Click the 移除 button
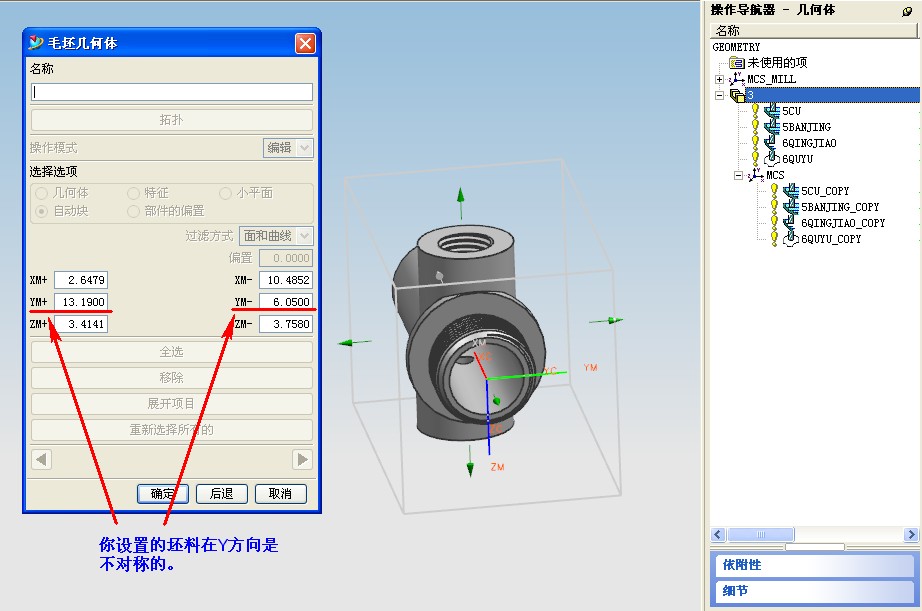 (172, 378)
